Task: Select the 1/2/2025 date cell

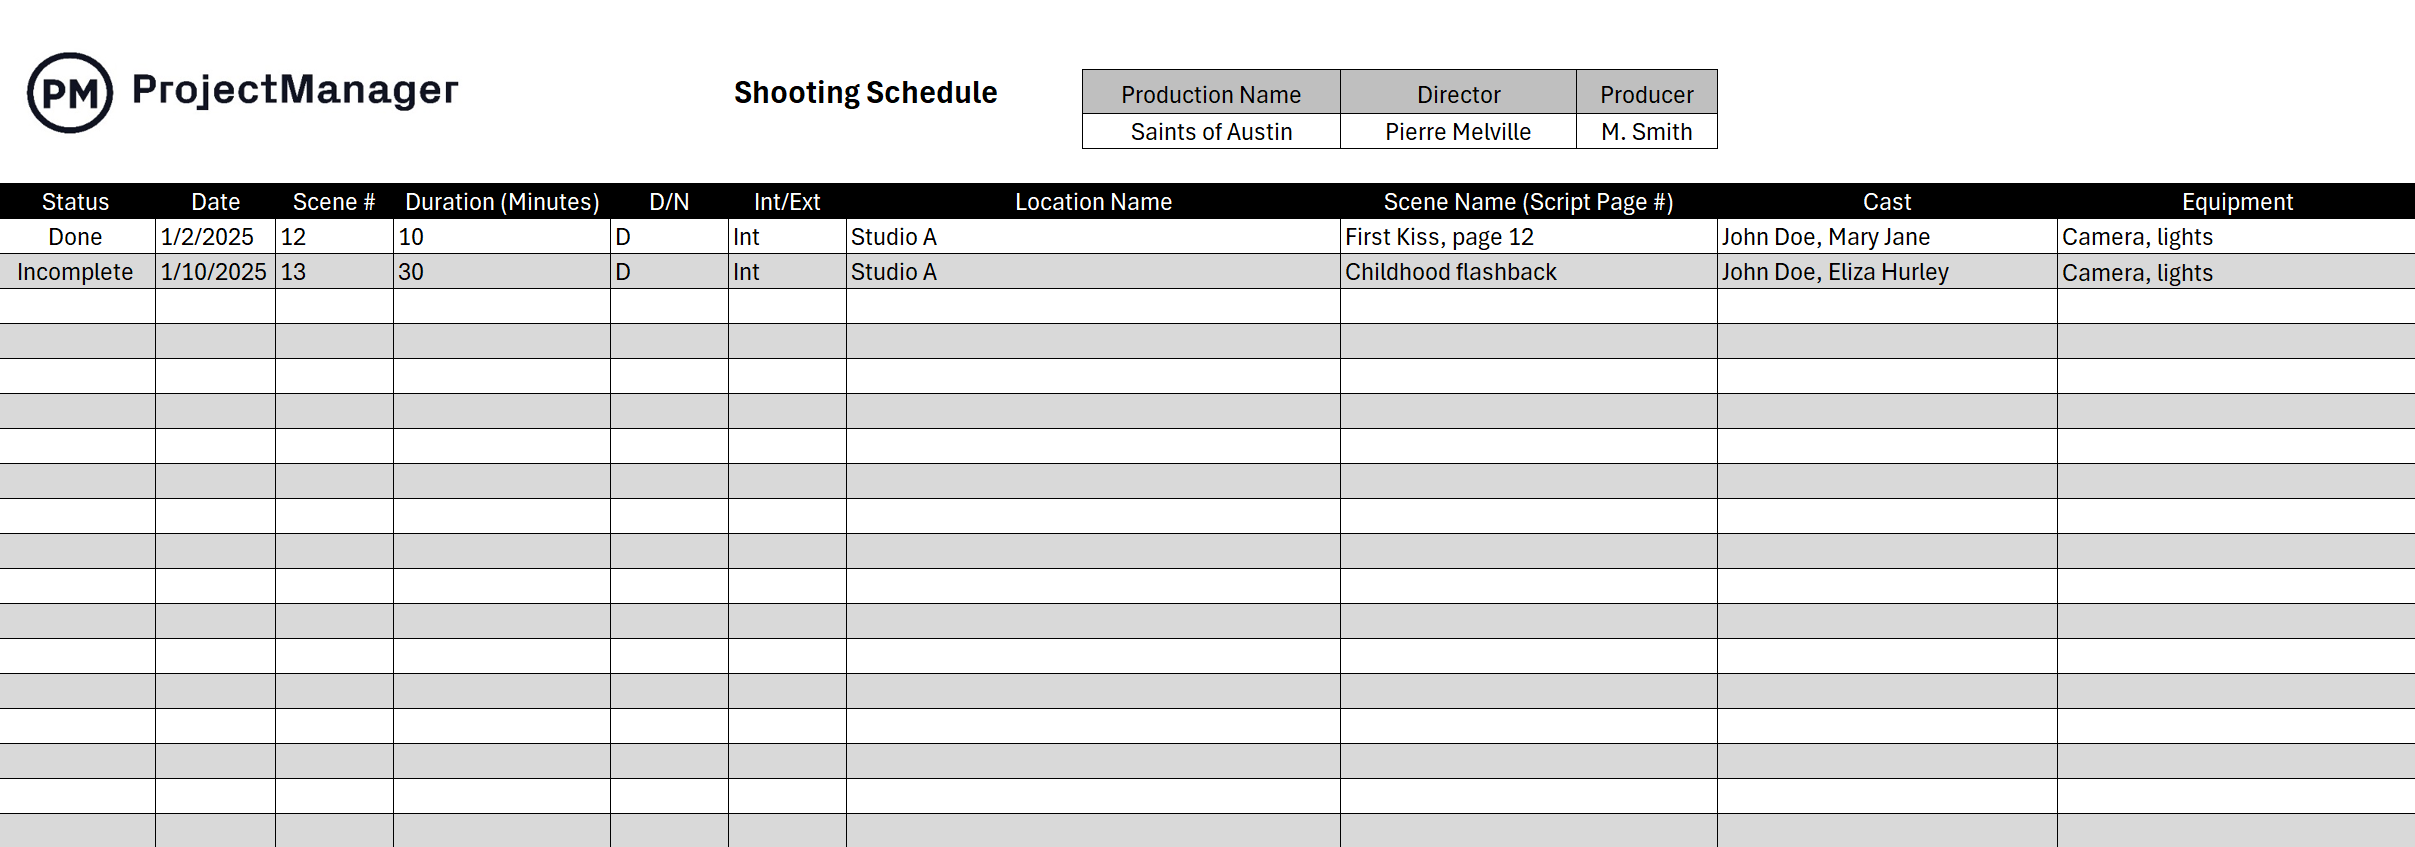Action: pos(208,237)
